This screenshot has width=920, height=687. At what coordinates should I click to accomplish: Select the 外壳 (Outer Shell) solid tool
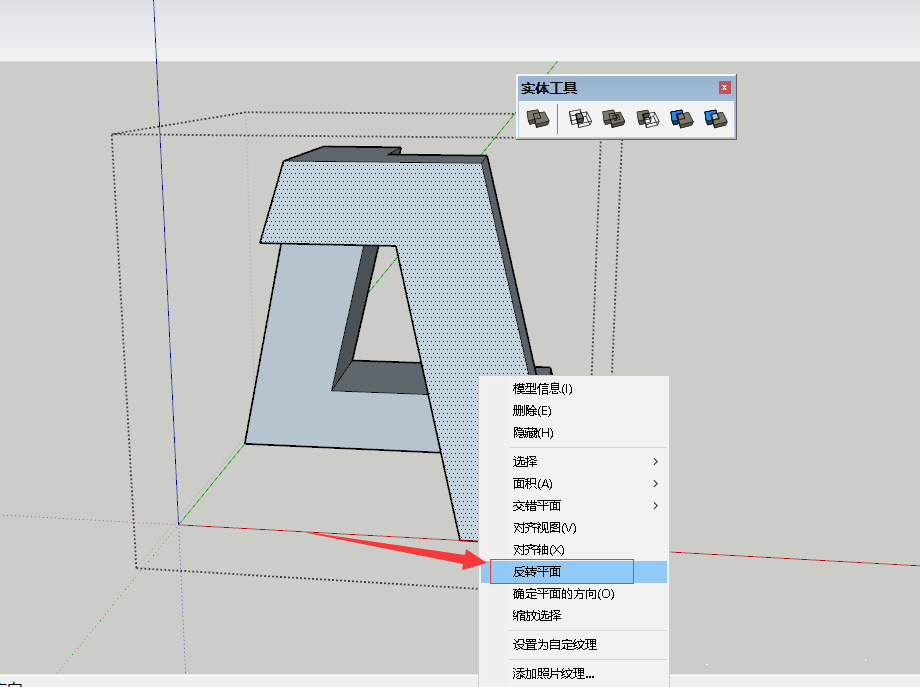(x=537, y=118)
